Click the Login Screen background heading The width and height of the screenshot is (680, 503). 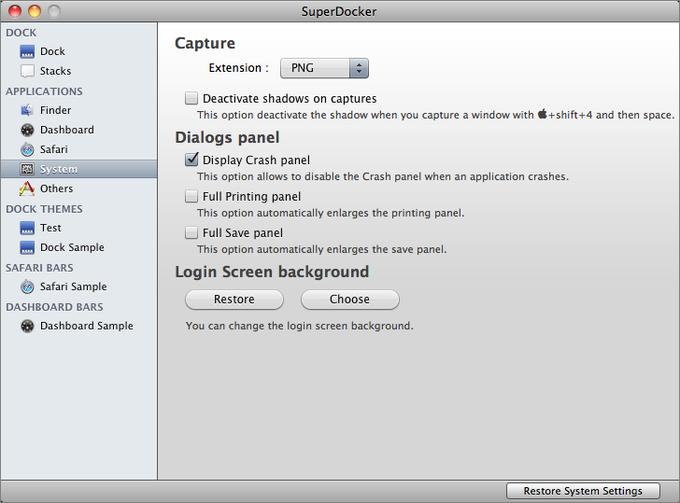(272, 271)
